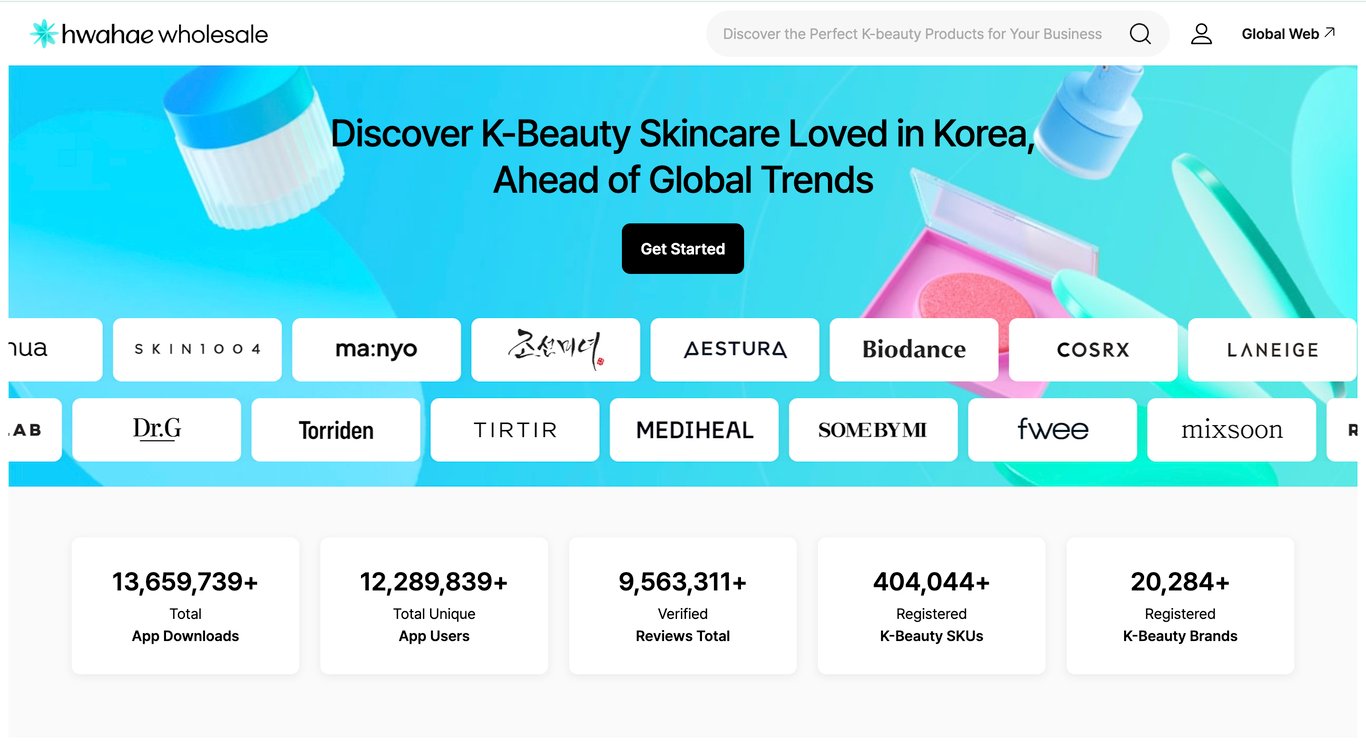1366x748 pixels.
Task: Click the 20,284+ Registered K-Beauty Brands stat
Action: (1180, 606)
